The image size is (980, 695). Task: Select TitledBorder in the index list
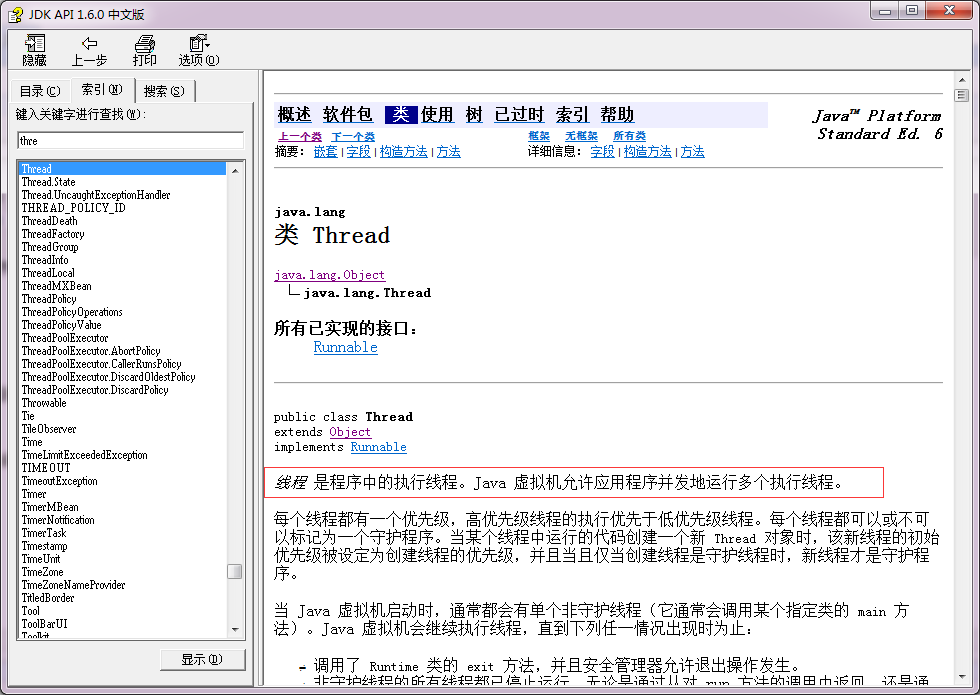point(48,598)
